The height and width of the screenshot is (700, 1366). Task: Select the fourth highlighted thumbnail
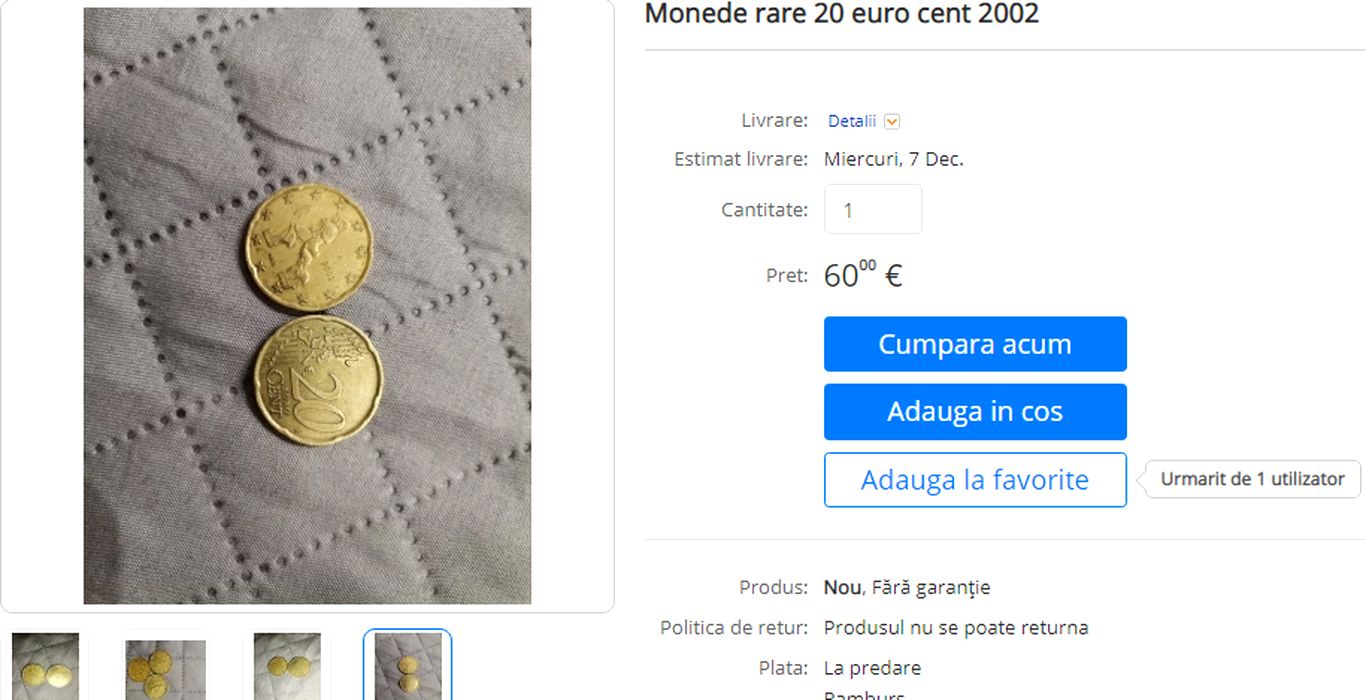tap(408, 666)
